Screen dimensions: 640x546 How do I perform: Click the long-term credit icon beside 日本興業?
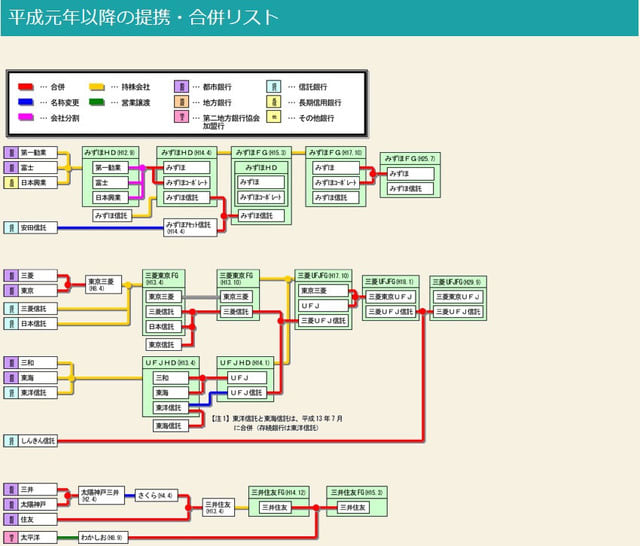[x=11, y=183]
